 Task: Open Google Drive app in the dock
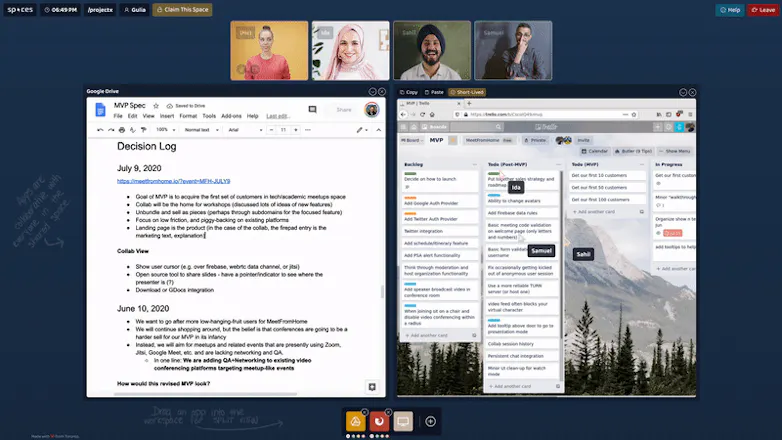point(356,422)
